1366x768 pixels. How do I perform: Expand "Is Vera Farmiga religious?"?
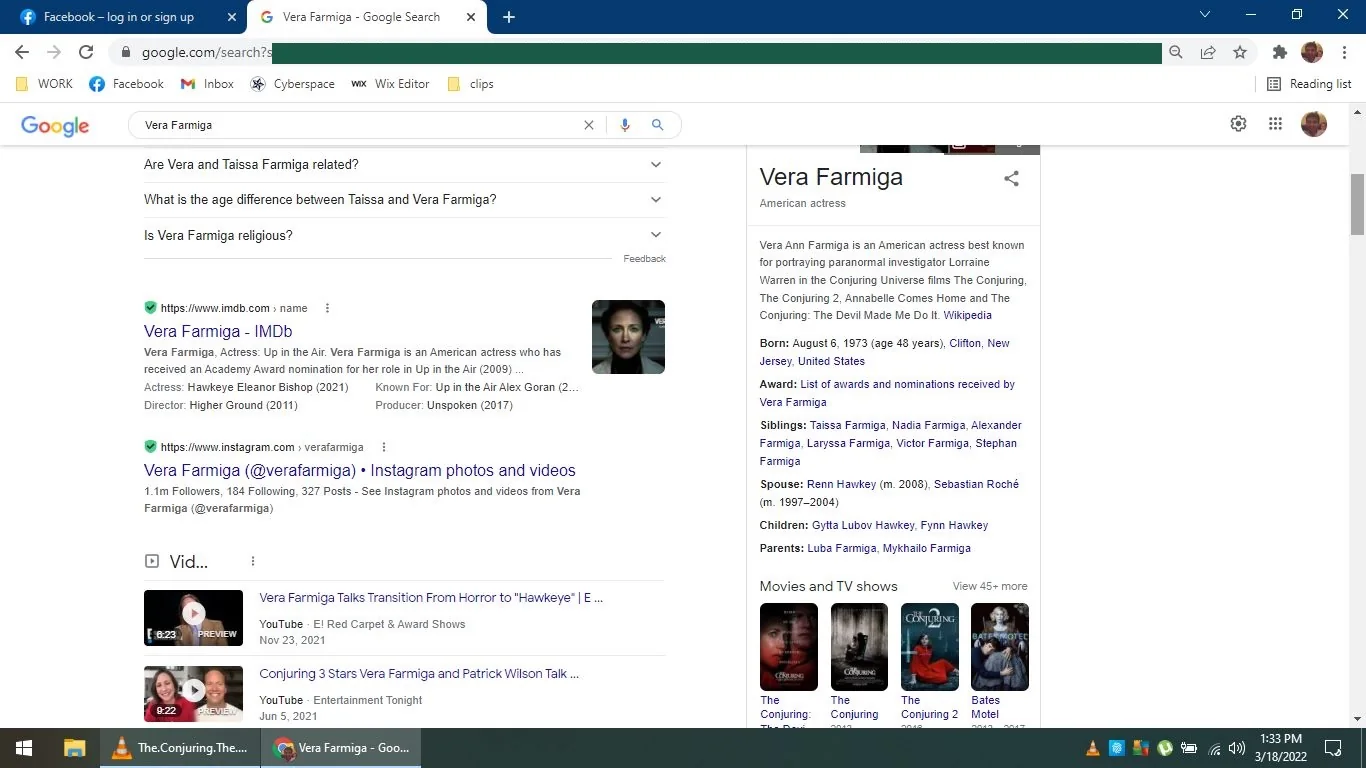[x=404, y=236]
